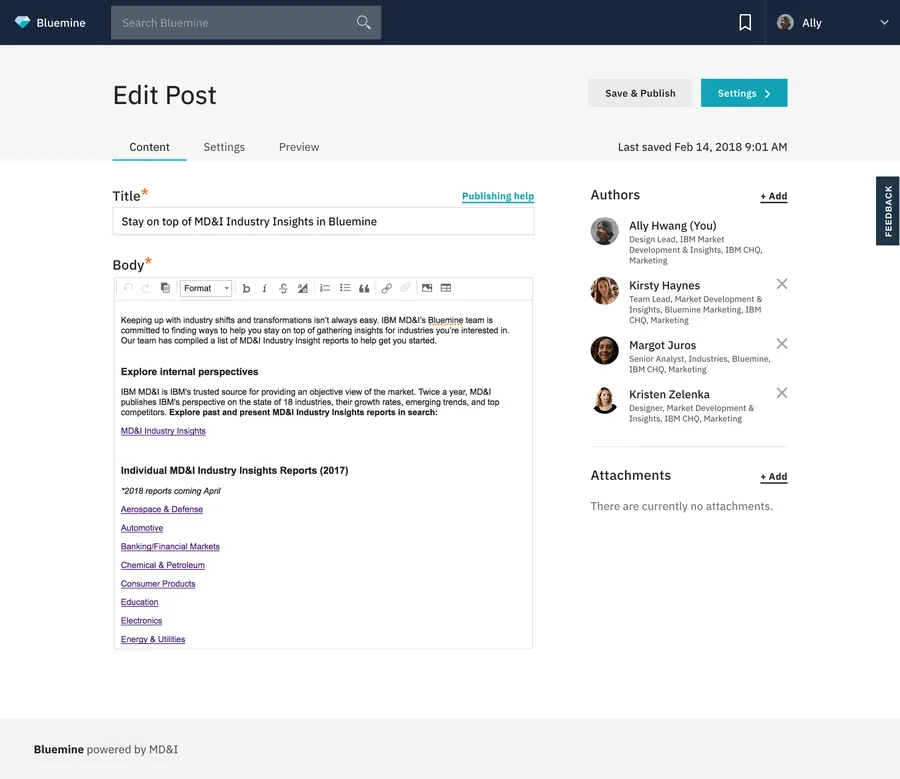
Task: Switch to the Preview tab
Action: 299,147
